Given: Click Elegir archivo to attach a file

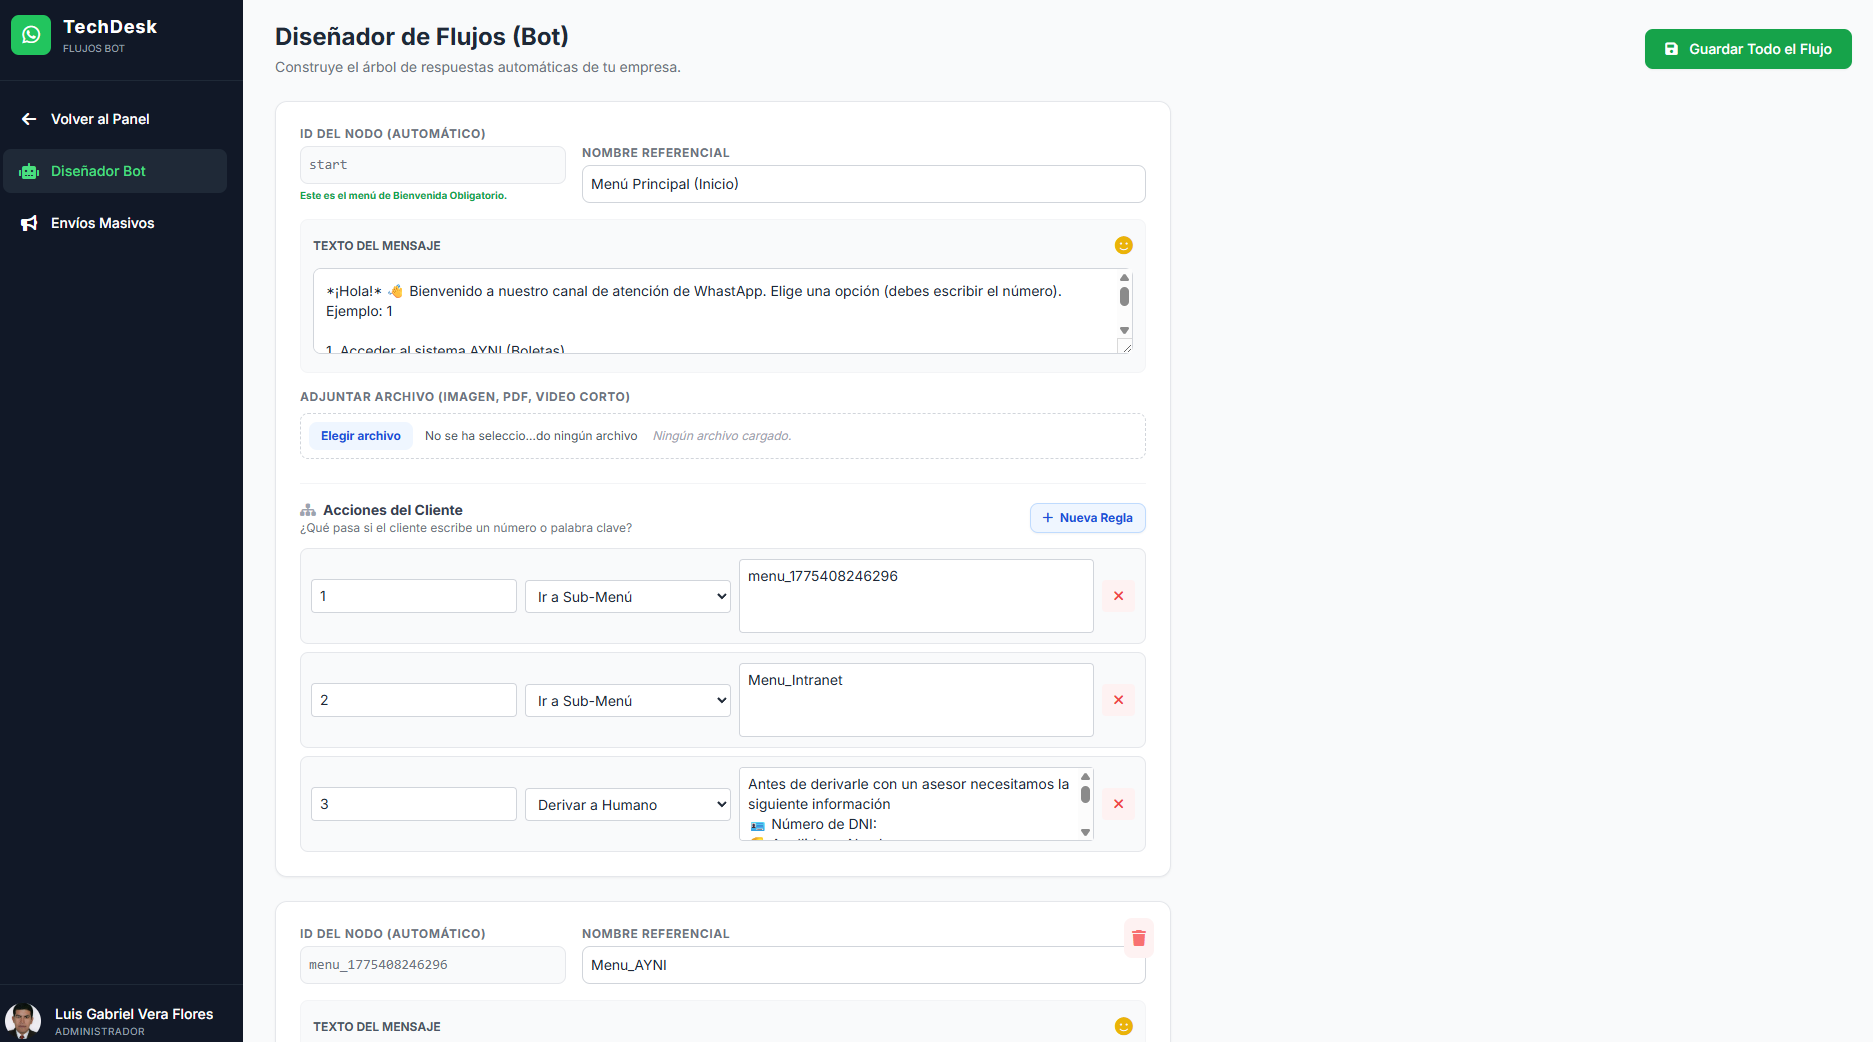Looking at the screenshot, I should click(360, 436).
